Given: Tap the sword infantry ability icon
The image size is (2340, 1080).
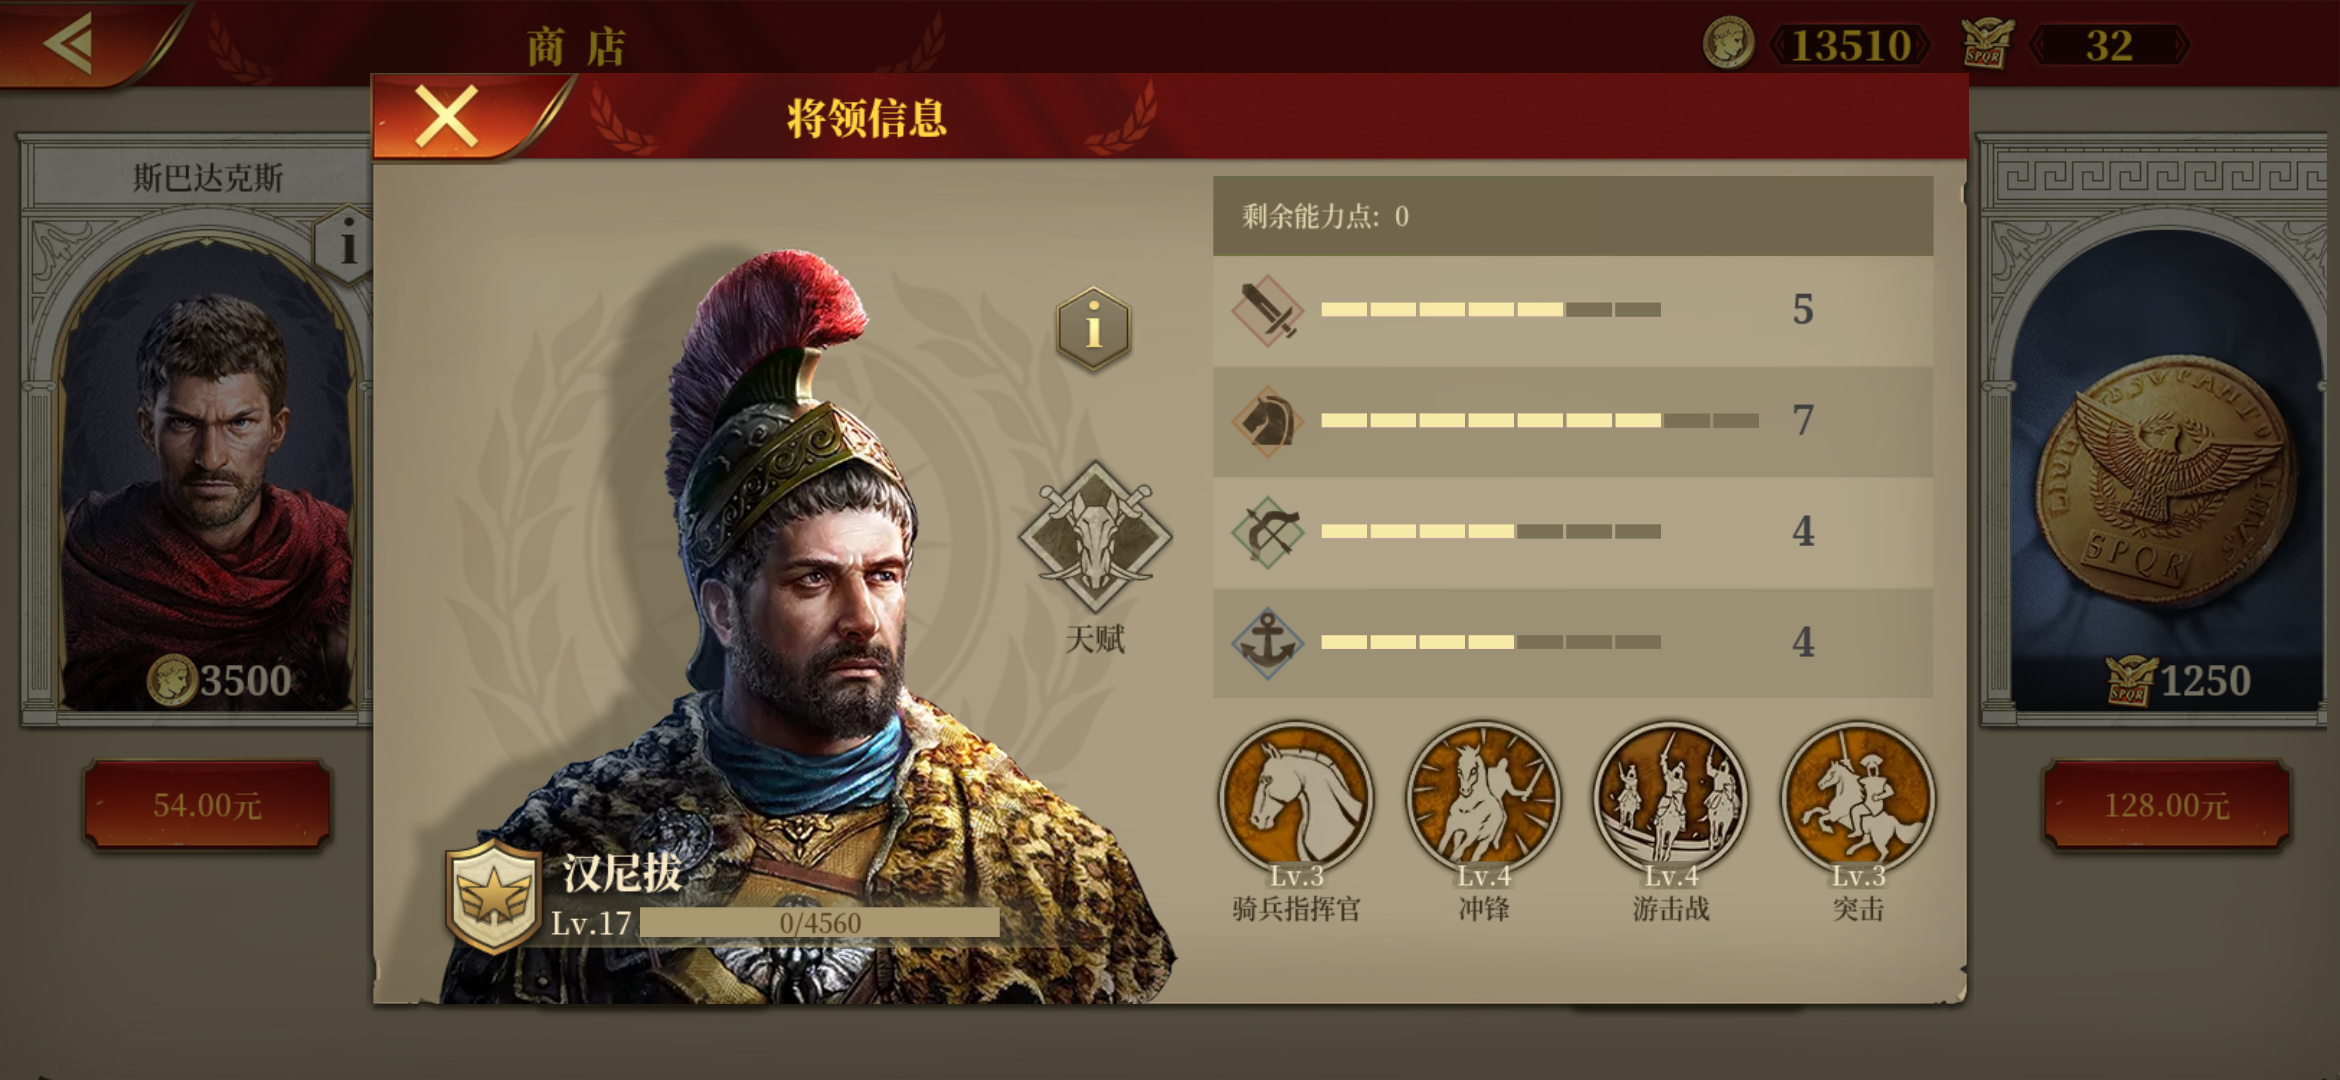Looking at the screenshot, I should (x=1268, y=311).
